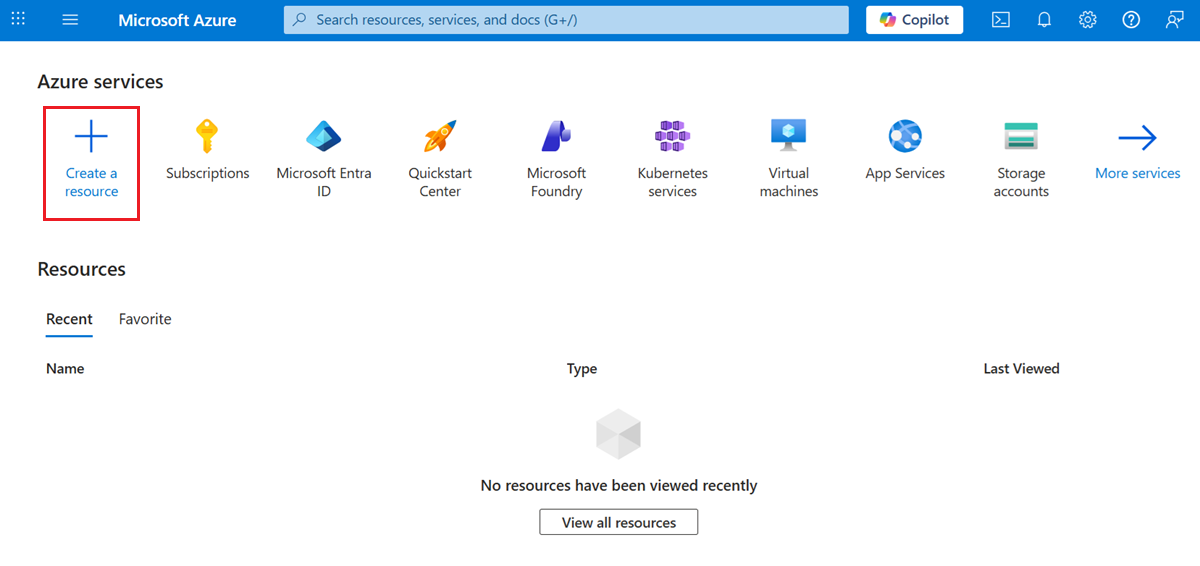Open App Services icon
The image size is (1200, 566).
(x=905, y=136)
